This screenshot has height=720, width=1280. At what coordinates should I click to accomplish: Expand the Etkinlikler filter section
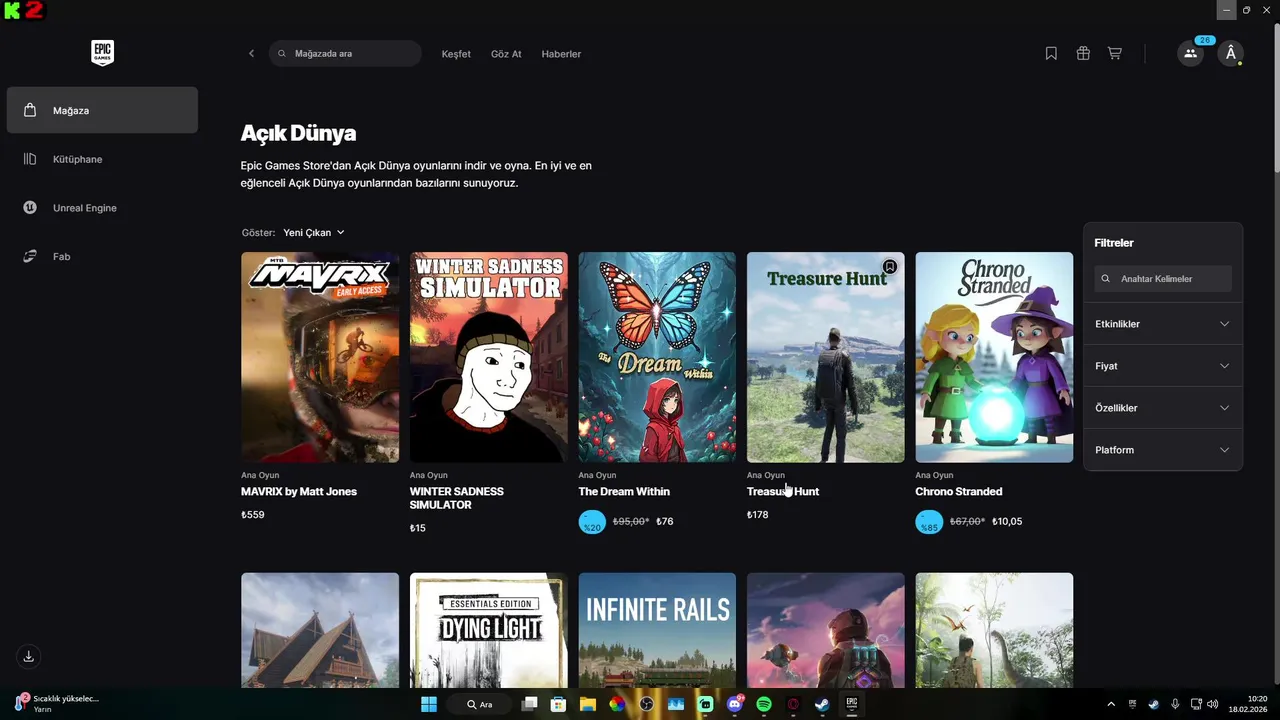coord(1163,324)
